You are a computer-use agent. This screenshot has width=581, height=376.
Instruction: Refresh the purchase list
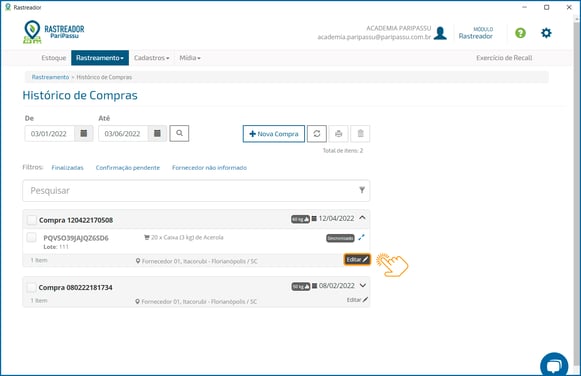pos(317,134)
